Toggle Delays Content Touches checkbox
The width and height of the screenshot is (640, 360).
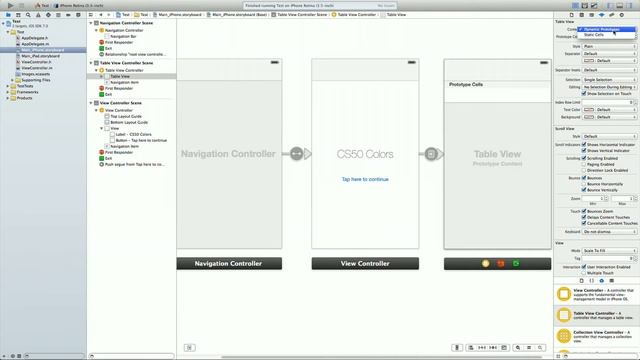tap(584, 217)
